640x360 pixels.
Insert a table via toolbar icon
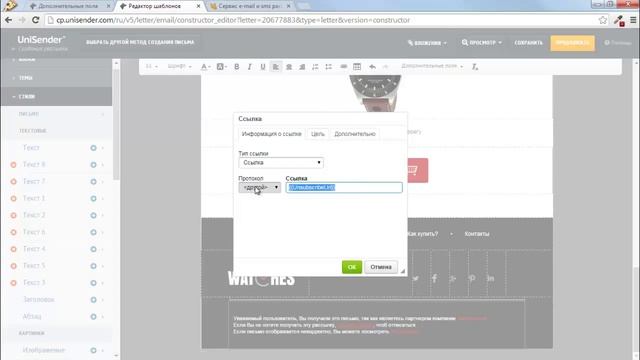click(x=357, y=67)
